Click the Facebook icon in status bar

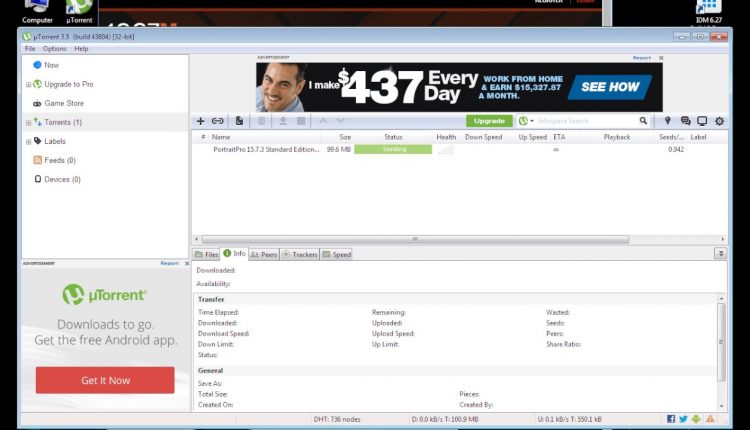coord(671,419)
